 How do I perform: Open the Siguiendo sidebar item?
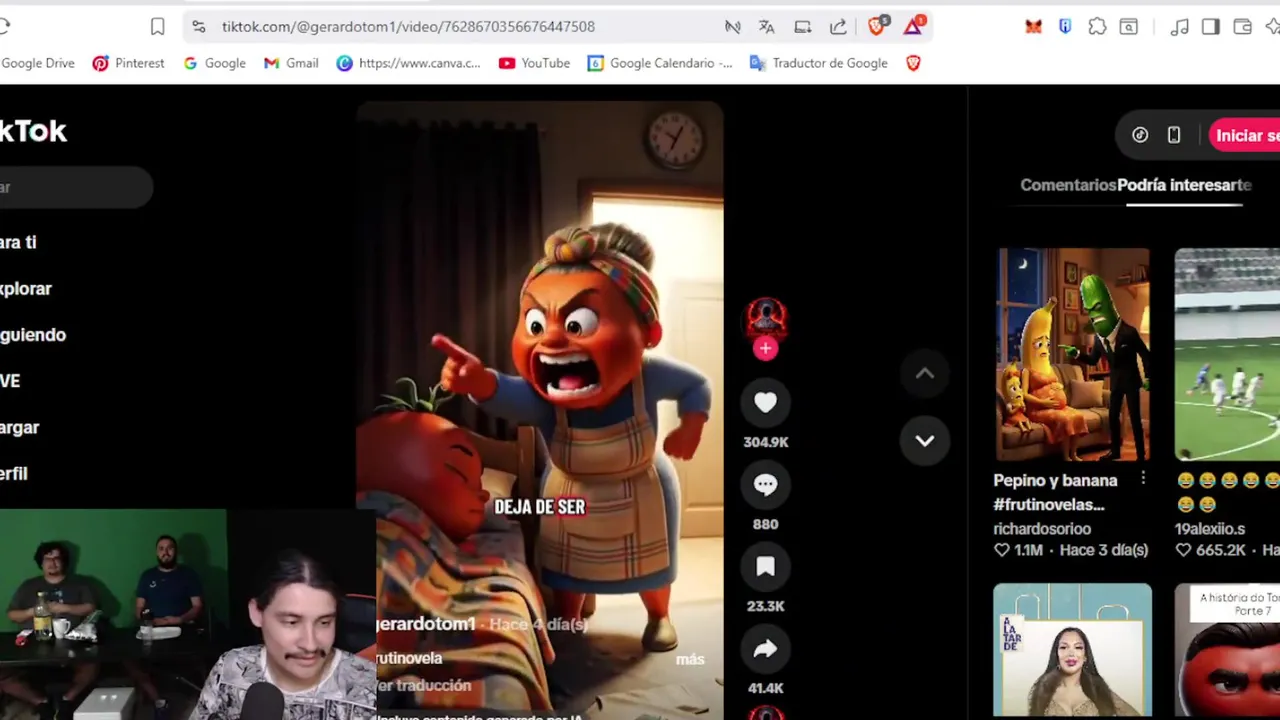coord(33,335)
